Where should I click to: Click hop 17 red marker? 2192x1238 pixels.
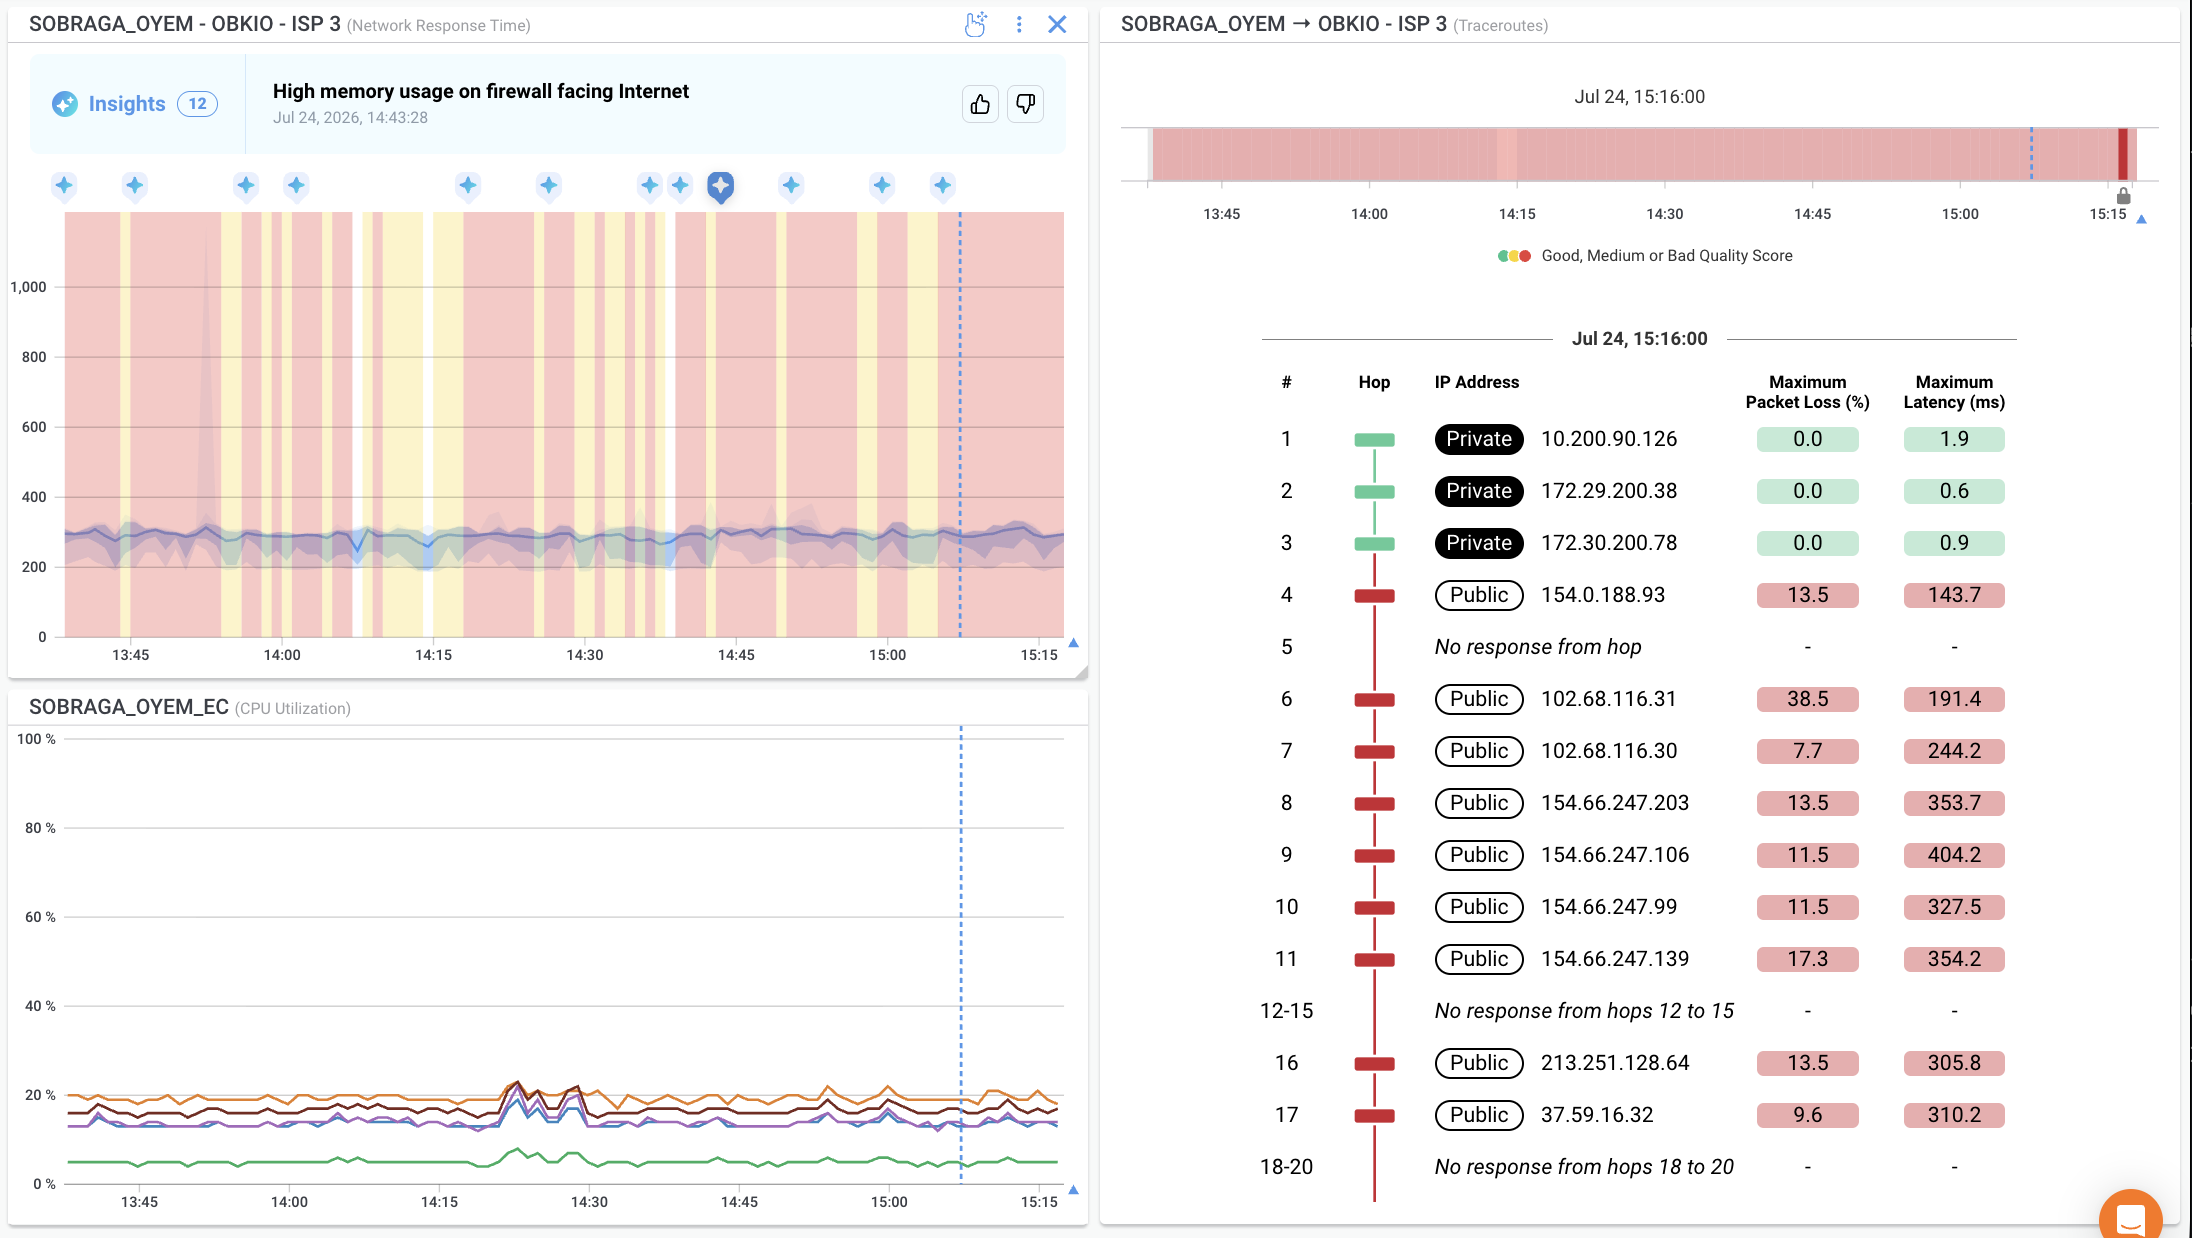tap(1374, 1116)
